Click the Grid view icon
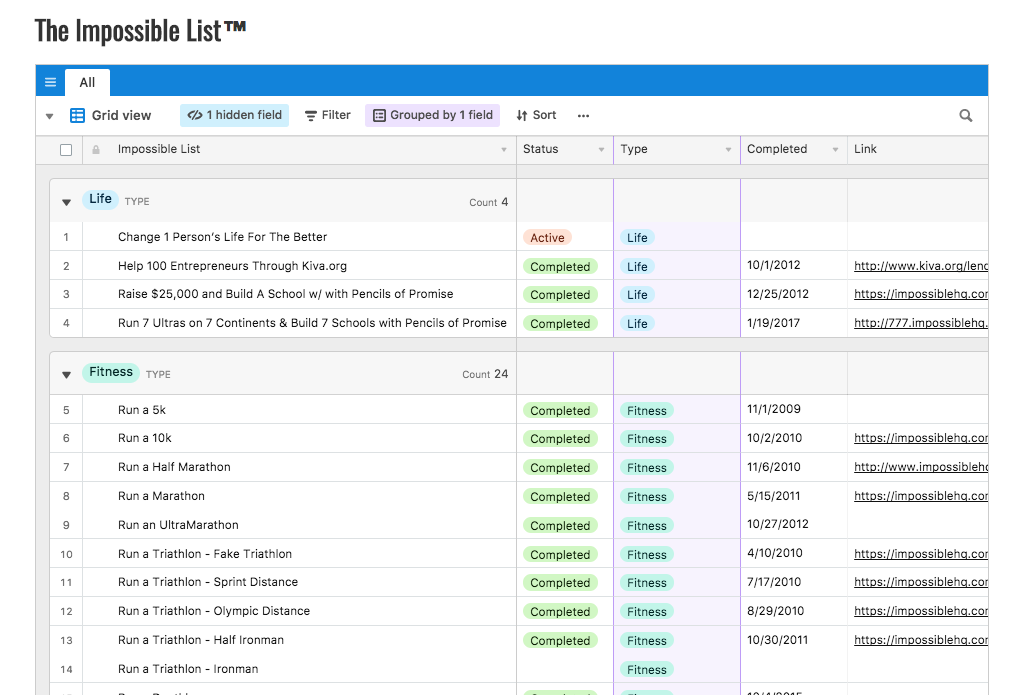Screen dimensions: 1025x695 point(77,115)
